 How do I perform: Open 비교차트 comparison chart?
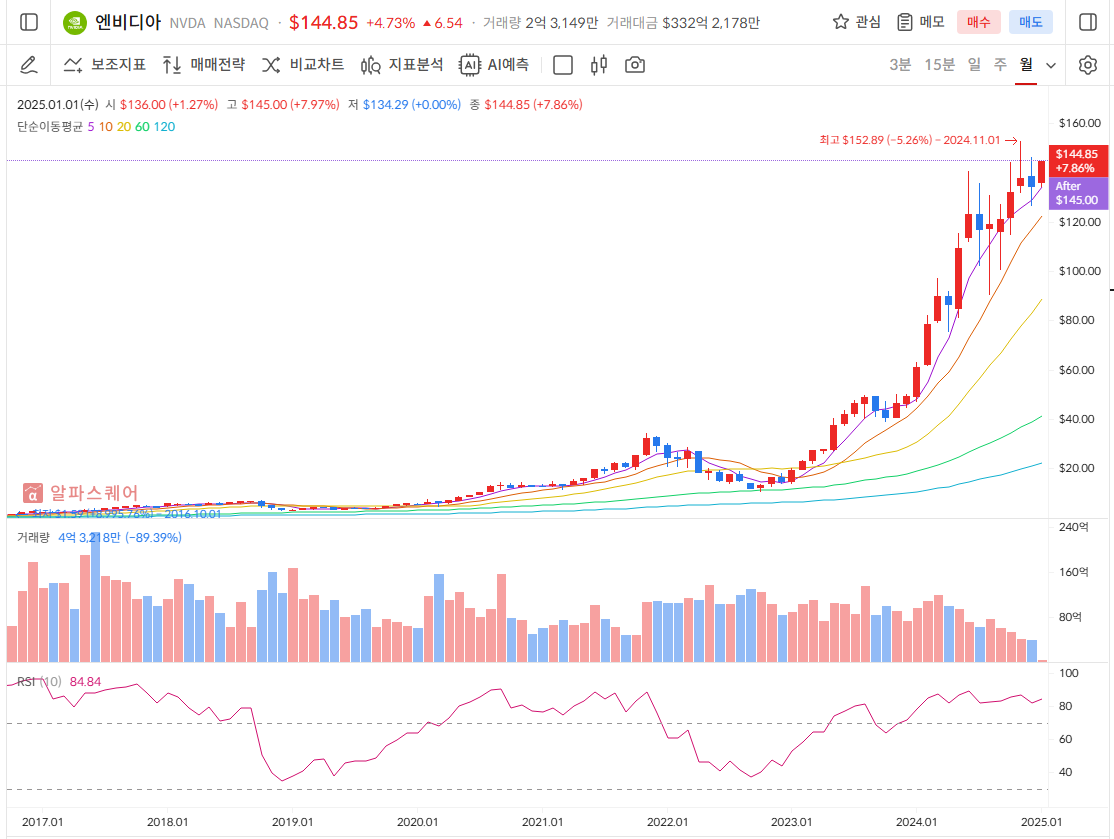tap(303, 65)
